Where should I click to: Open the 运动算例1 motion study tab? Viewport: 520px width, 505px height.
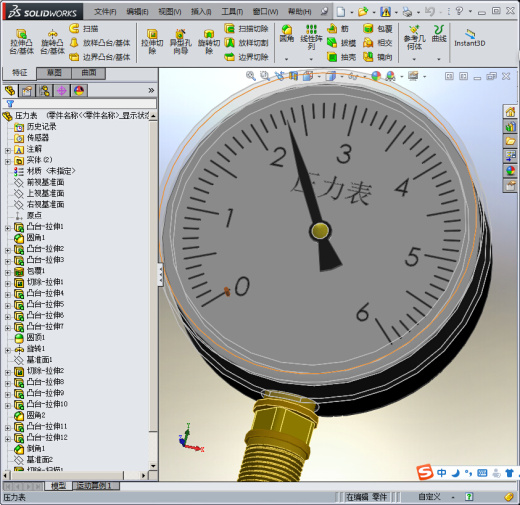96,486
